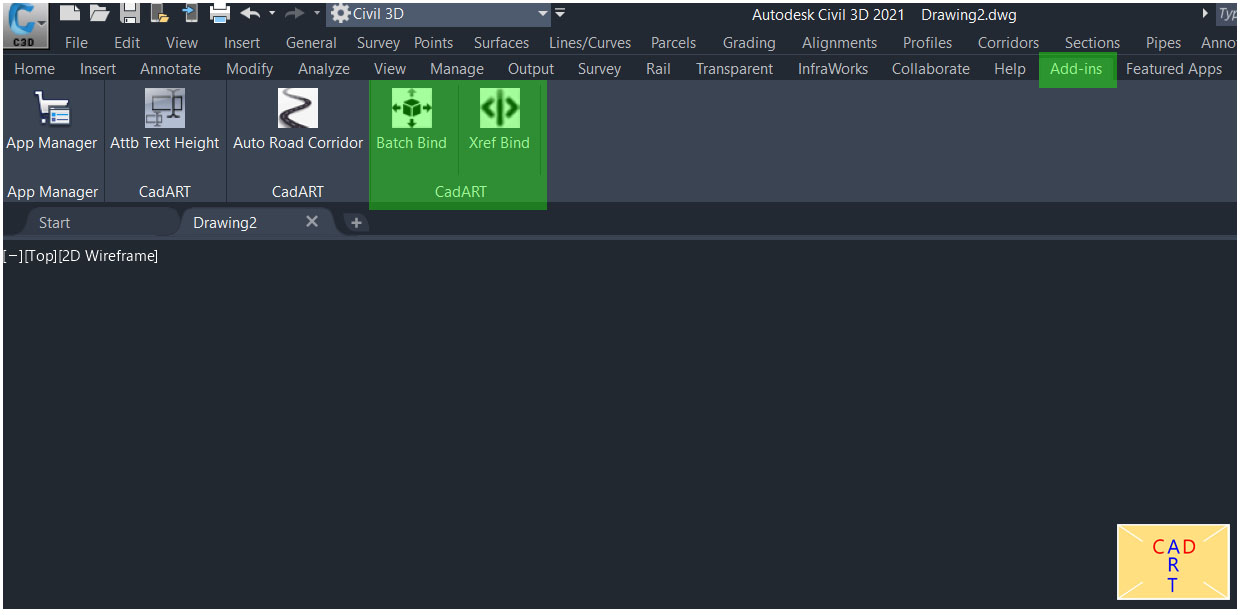
Task: Switch to the Featured Apps ribbon tab
Action: click(1174, 69)
